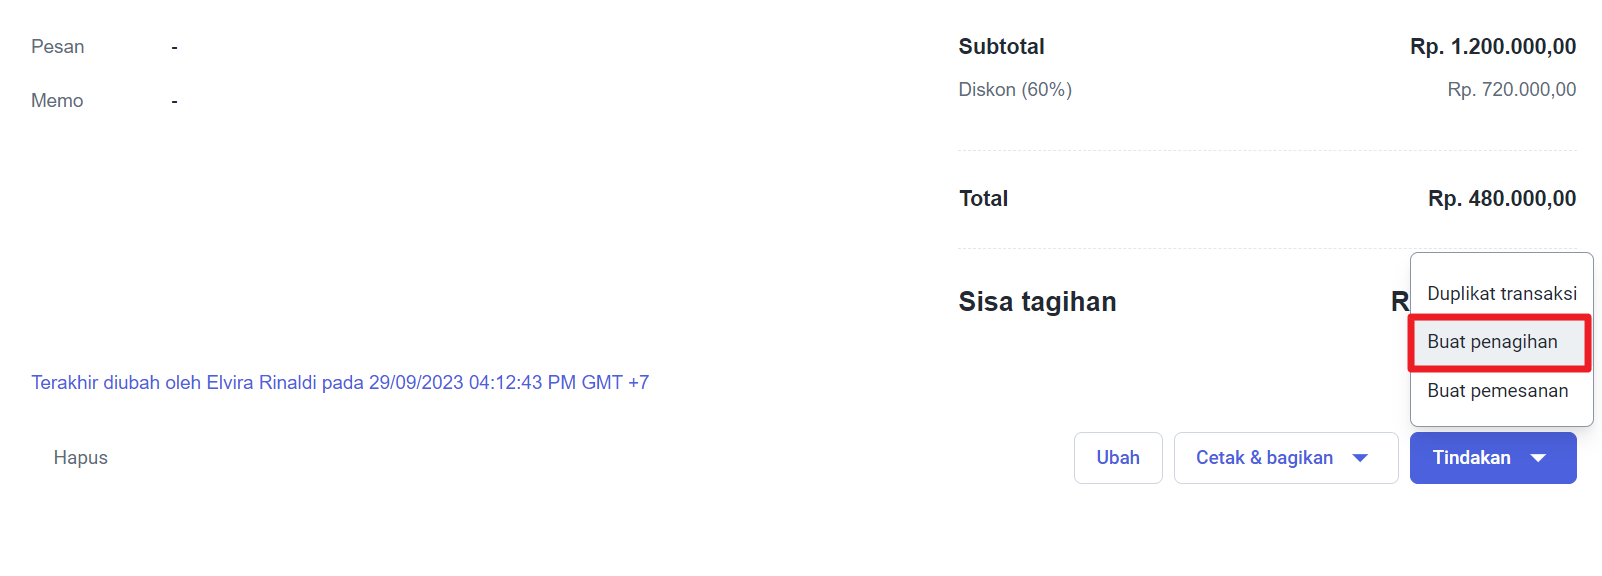Click the arrow icon on Tindakan button
Screen dimensions: 1602x576
[x=1538, y=458]
